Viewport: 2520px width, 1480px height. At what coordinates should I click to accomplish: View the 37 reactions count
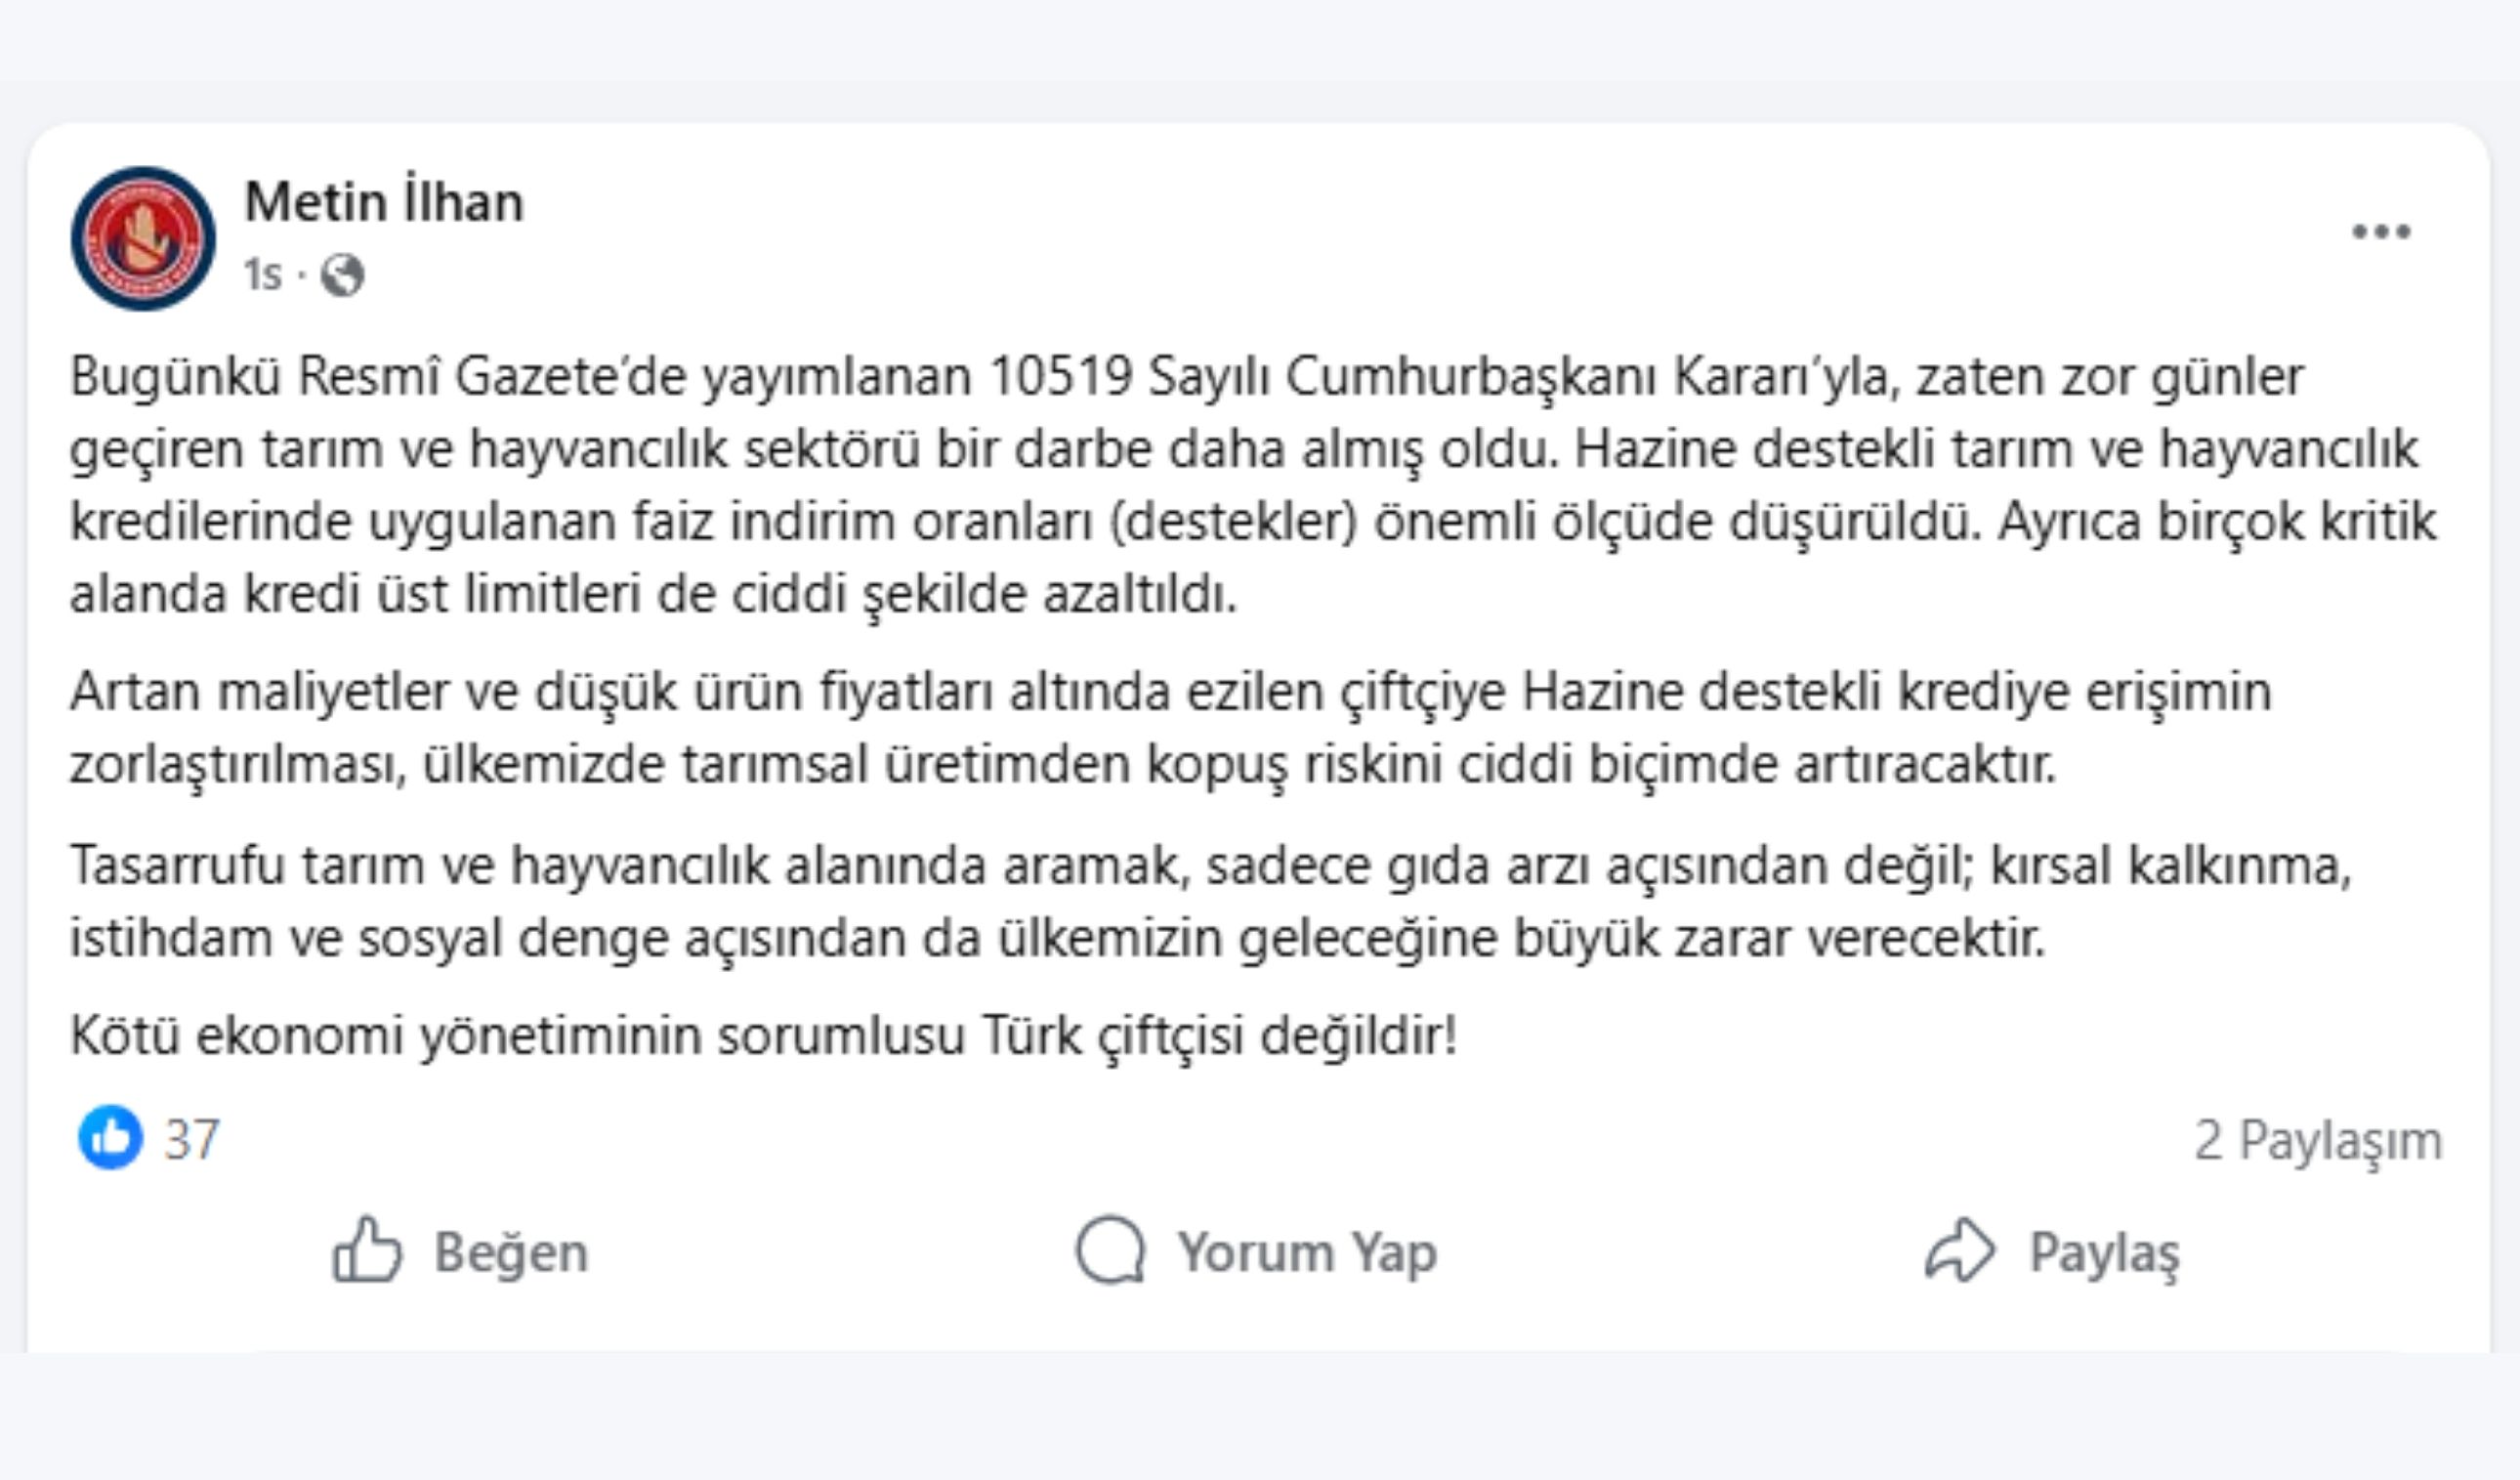click(x=192, y=1139)
